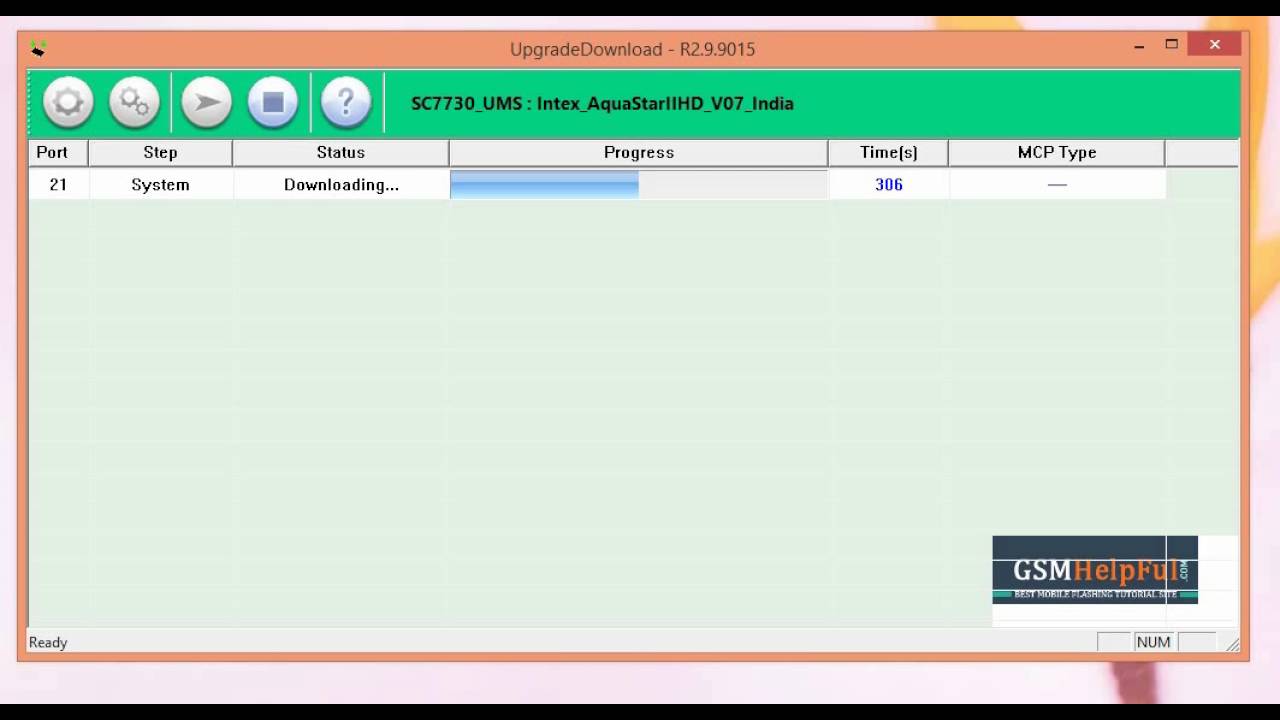This screenshot has width=1280, height=720.
Task: Click the 306 time value
Action: point(888,184)
